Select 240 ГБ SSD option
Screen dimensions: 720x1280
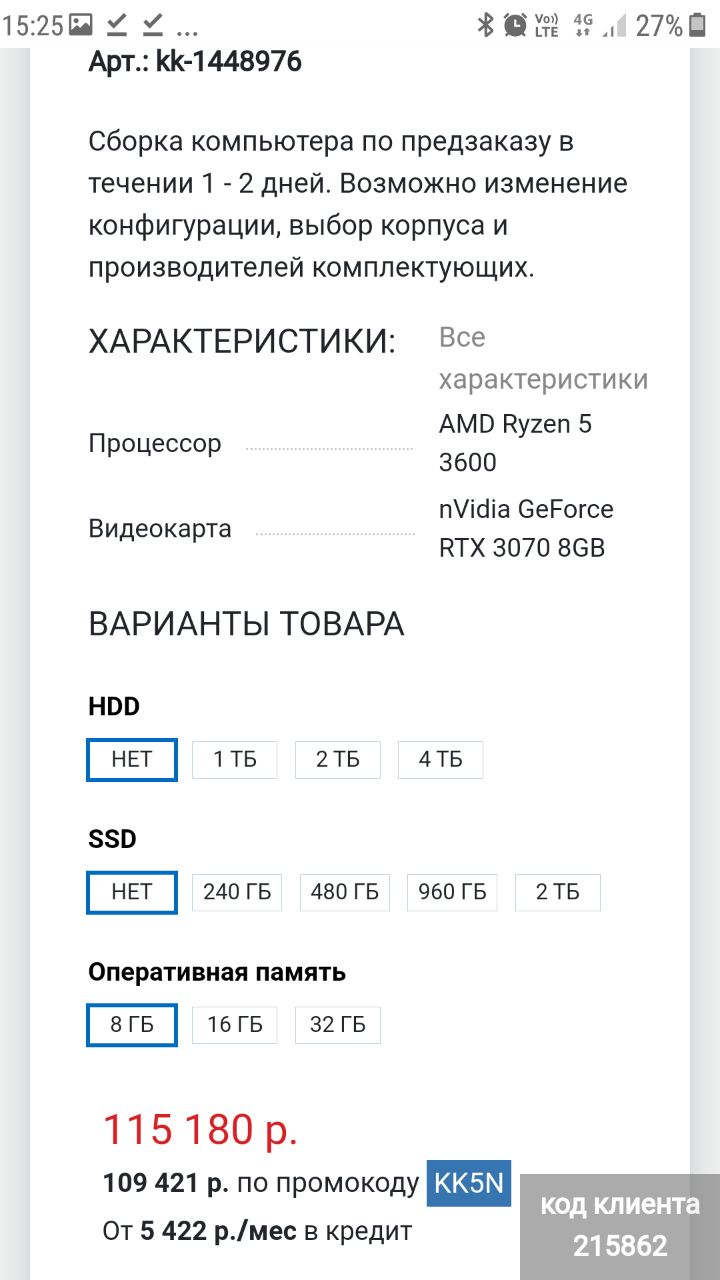(x=237, y=893)
